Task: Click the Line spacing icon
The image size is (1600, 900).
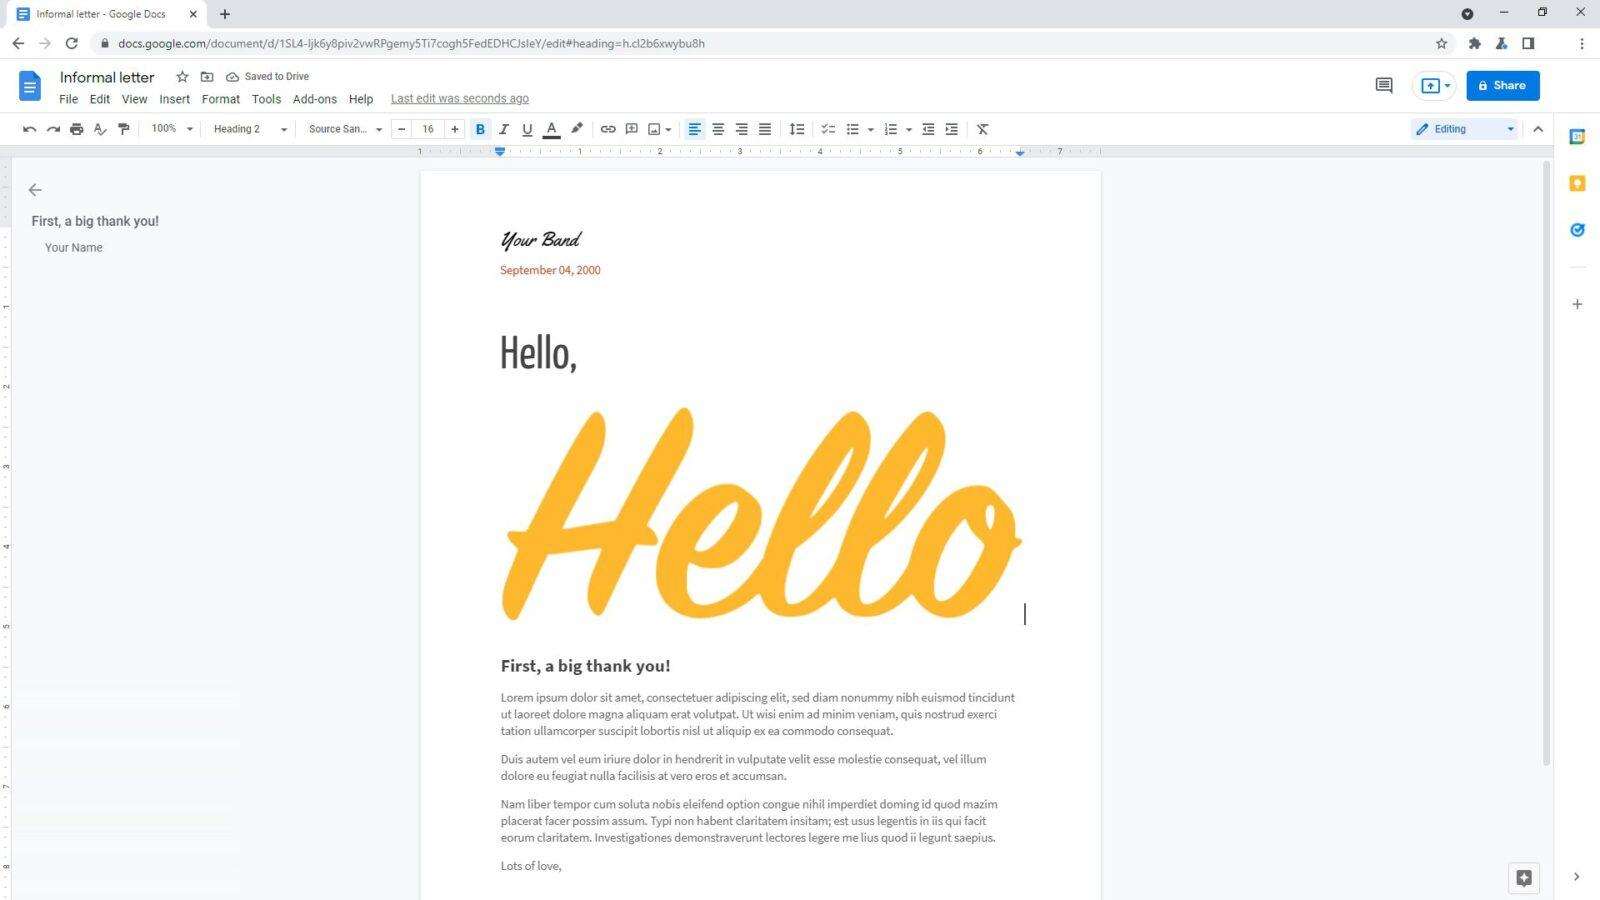Action: point(797,128)
